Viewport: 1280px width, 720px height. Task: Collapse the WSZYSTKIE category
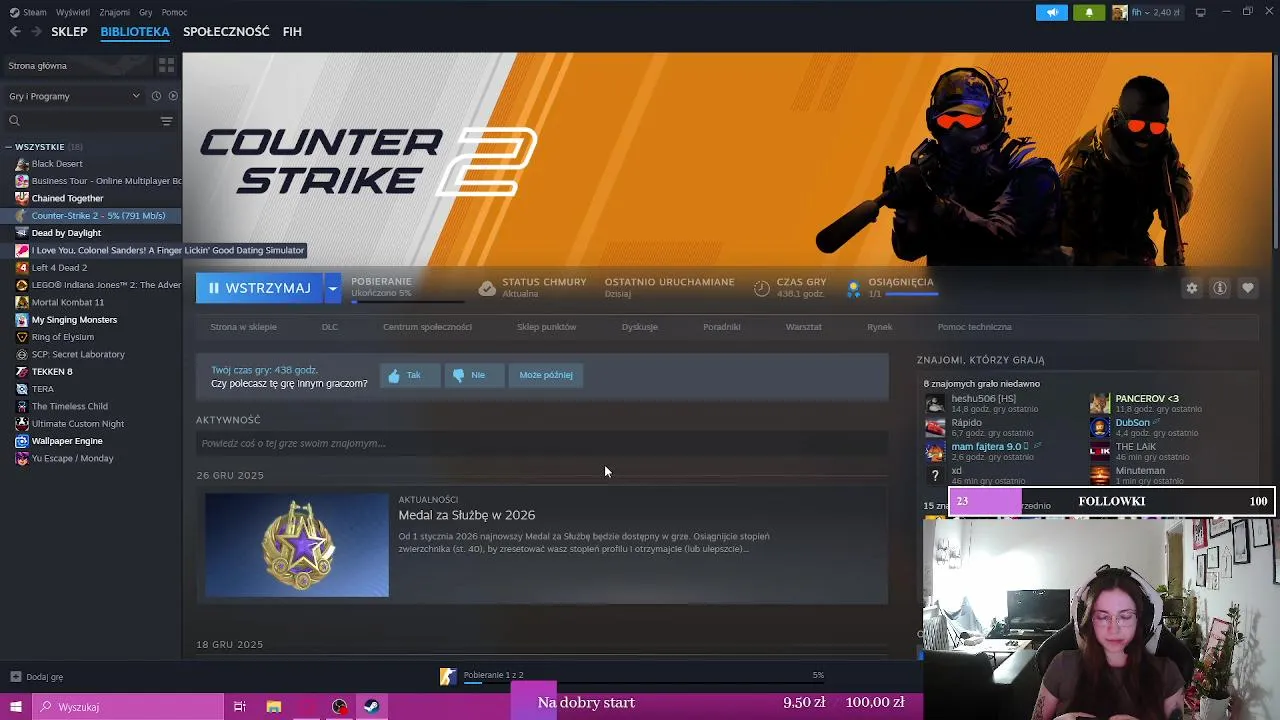pyautogui.click(x=9, y=147)
